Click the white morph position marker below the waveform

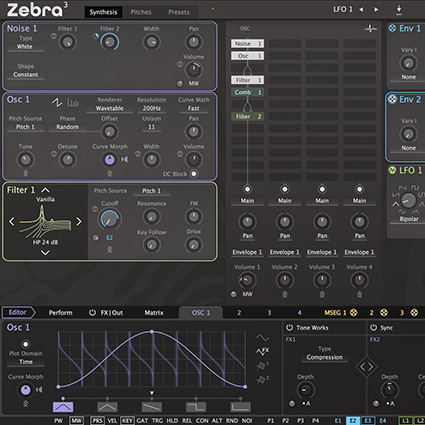[152, 393]
